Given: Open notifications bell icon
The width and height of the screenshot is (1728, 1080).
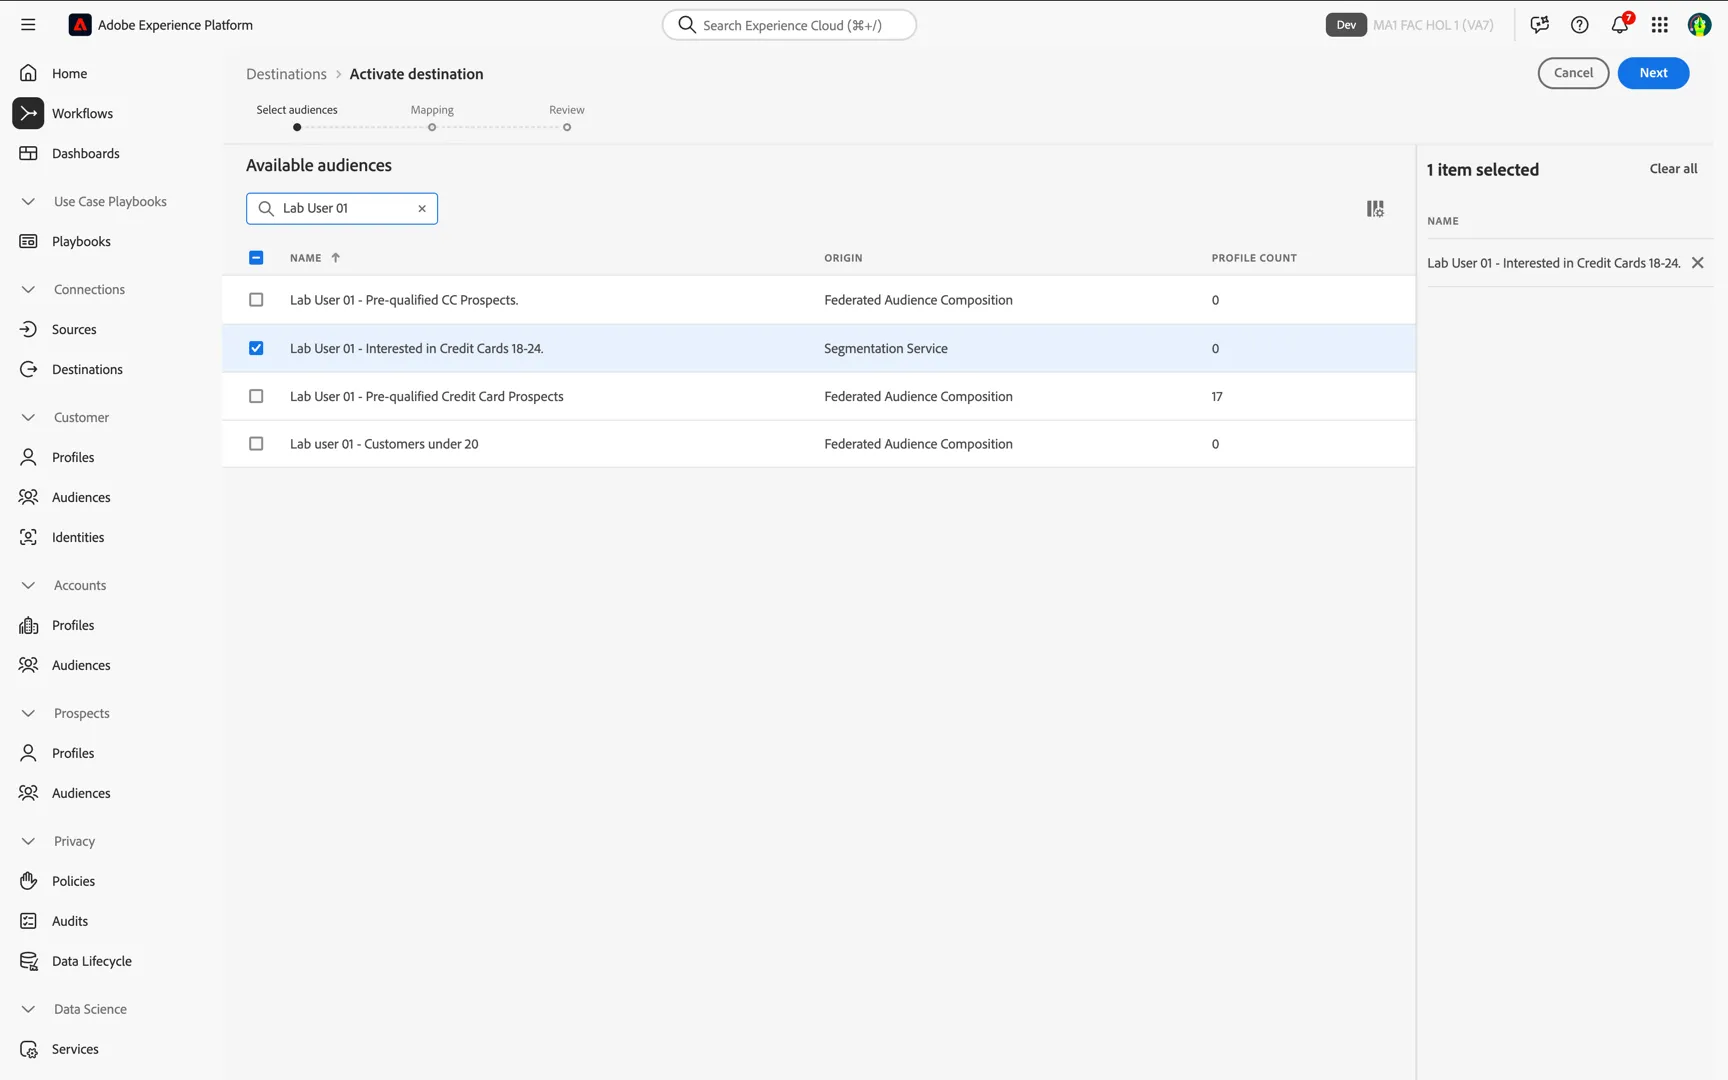Looking at the screenshot, I should point(1620,25).
